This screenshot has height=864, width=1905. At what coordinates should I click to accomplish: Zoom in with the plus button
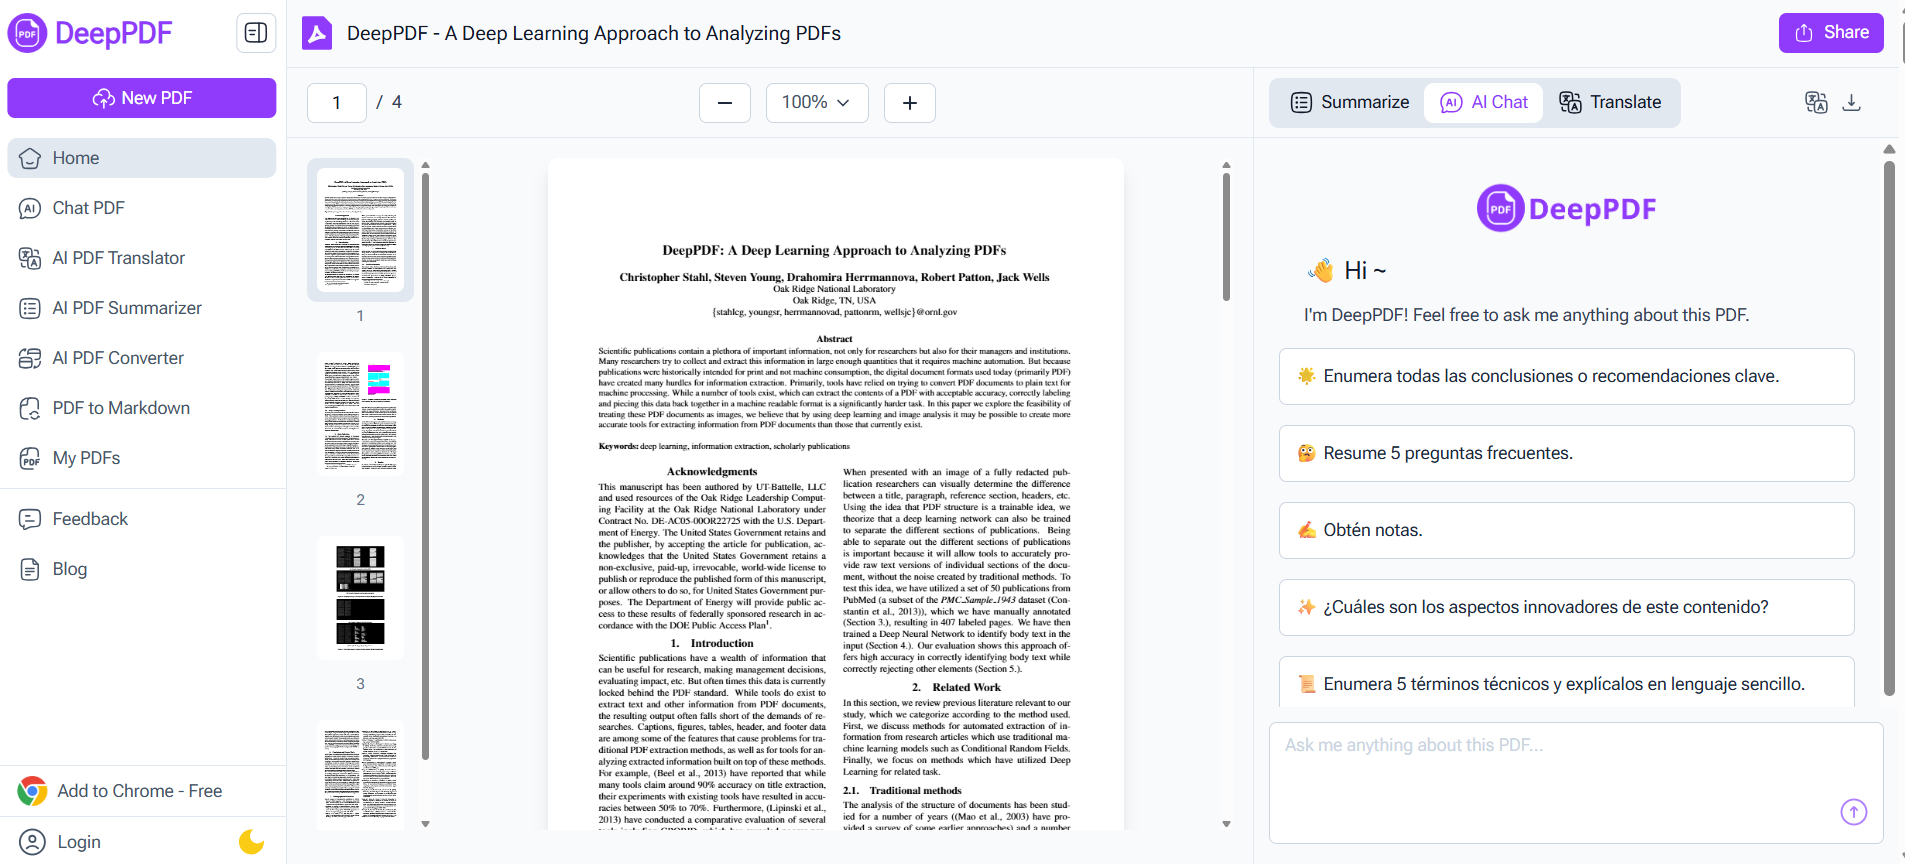[x=910, y=103]
